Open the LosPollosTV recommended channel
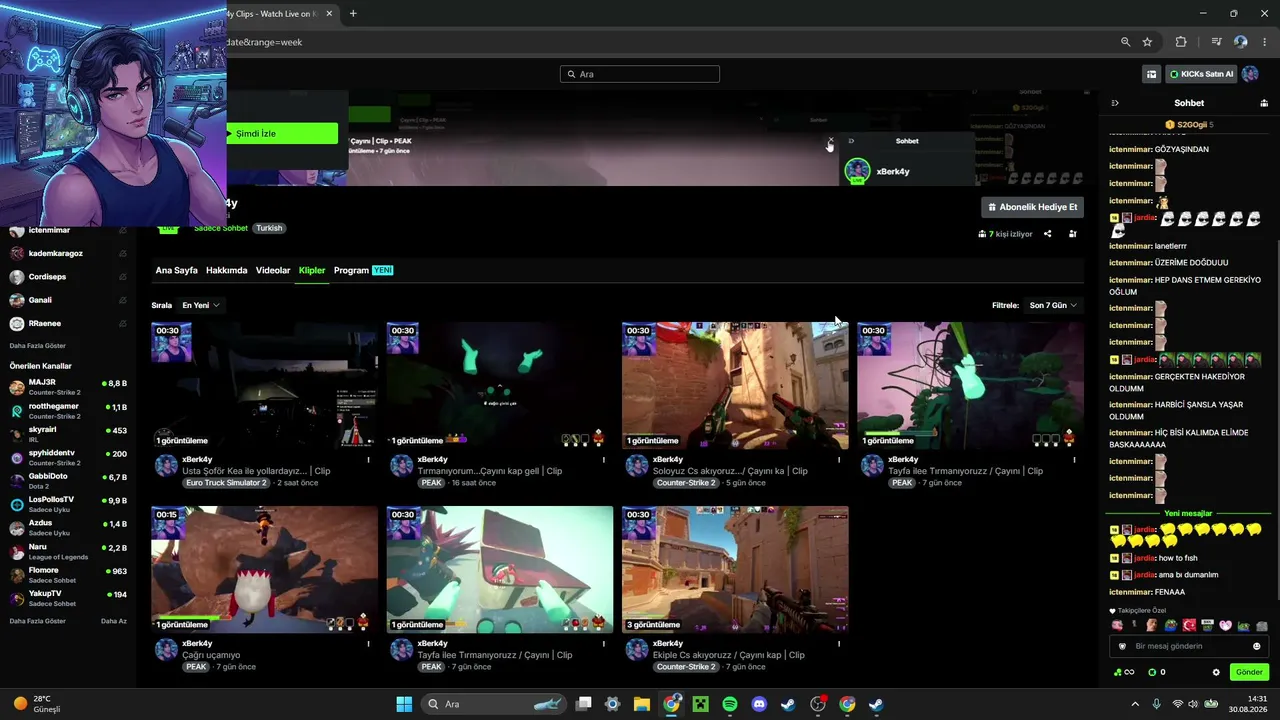The height and width of the screenshot is (720, 1280). click(68, 504)
